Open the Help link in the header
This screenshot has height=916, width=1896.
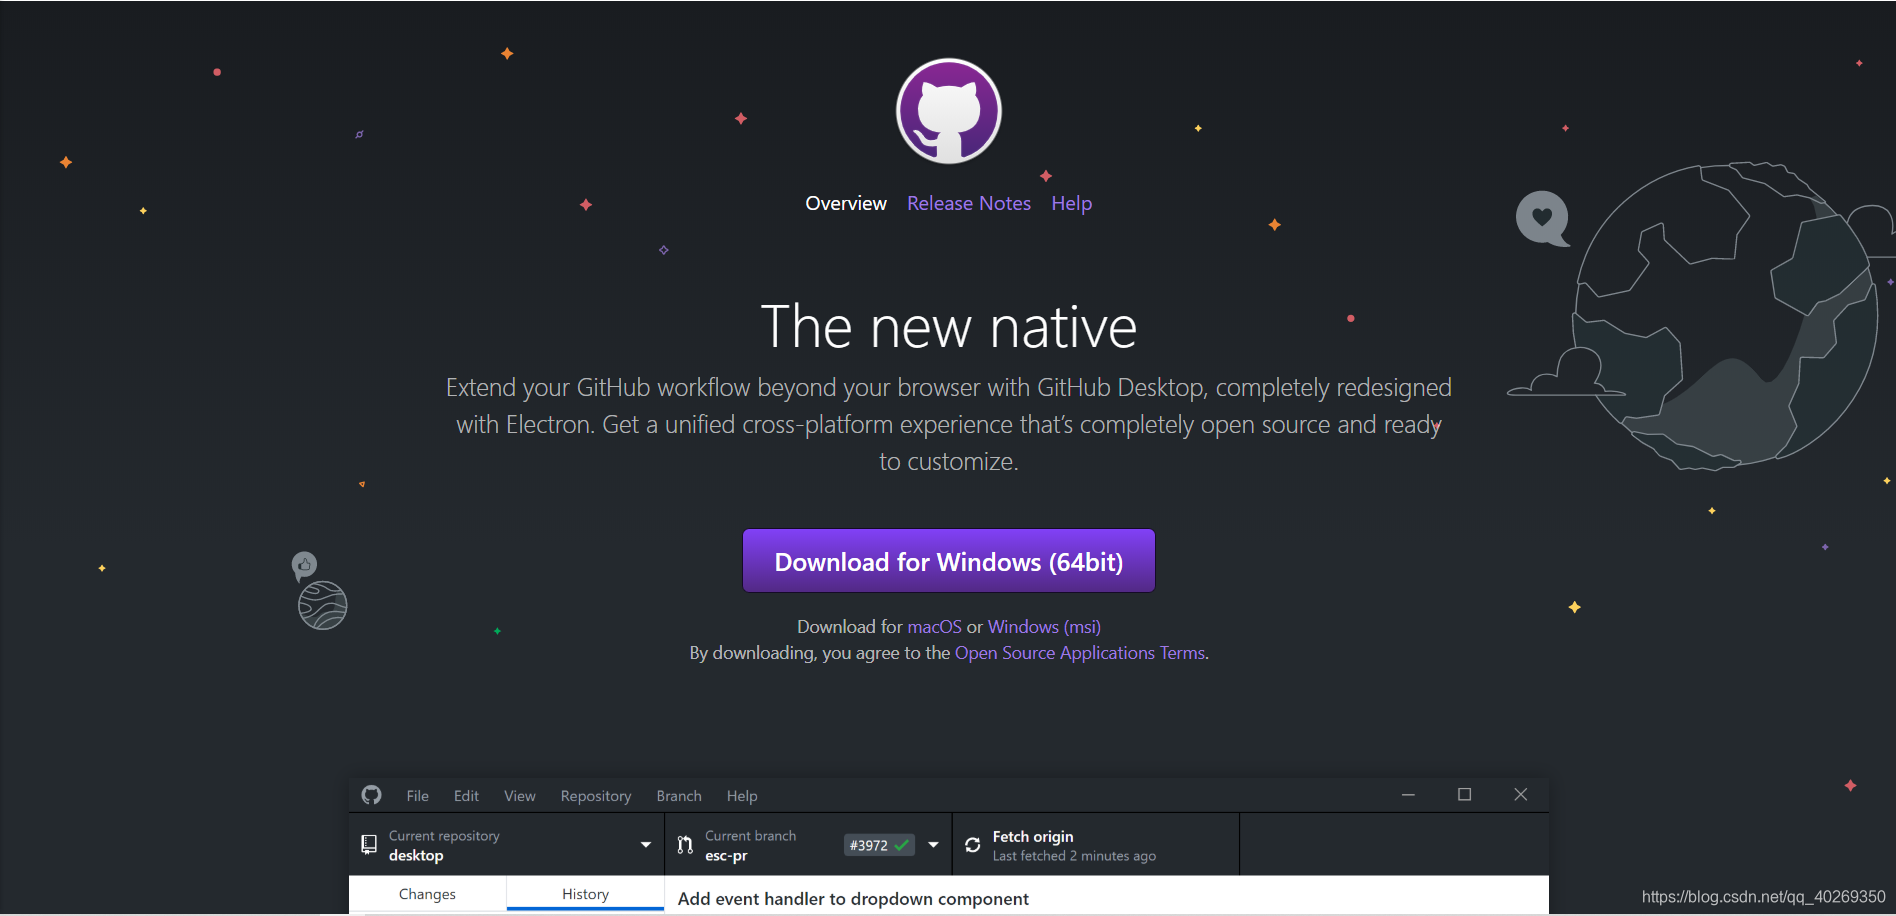pos(1071,203)
